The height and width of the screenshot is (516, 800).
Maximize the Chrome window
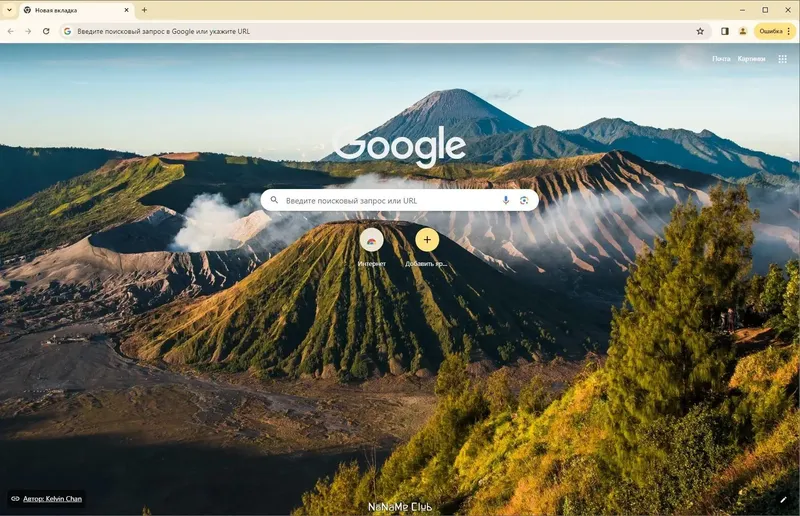[765, 10]
